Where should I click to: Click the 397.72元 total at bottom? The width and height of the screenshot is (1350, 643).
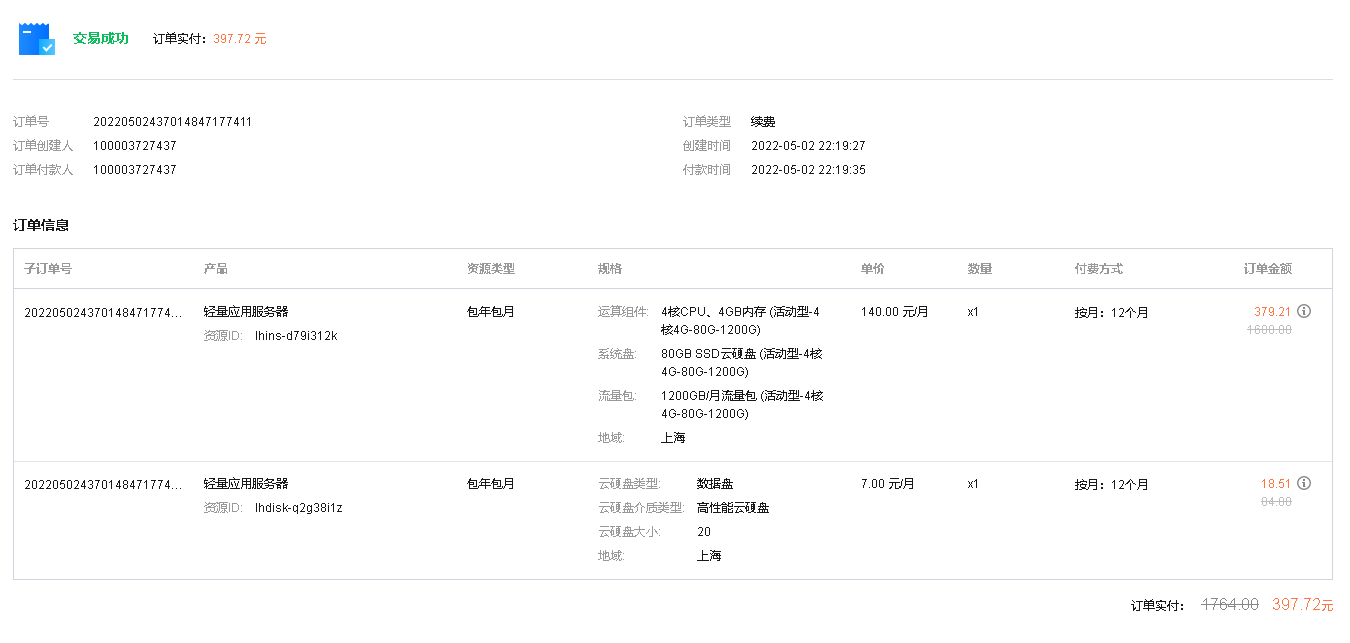click(x=1303, y=605)
